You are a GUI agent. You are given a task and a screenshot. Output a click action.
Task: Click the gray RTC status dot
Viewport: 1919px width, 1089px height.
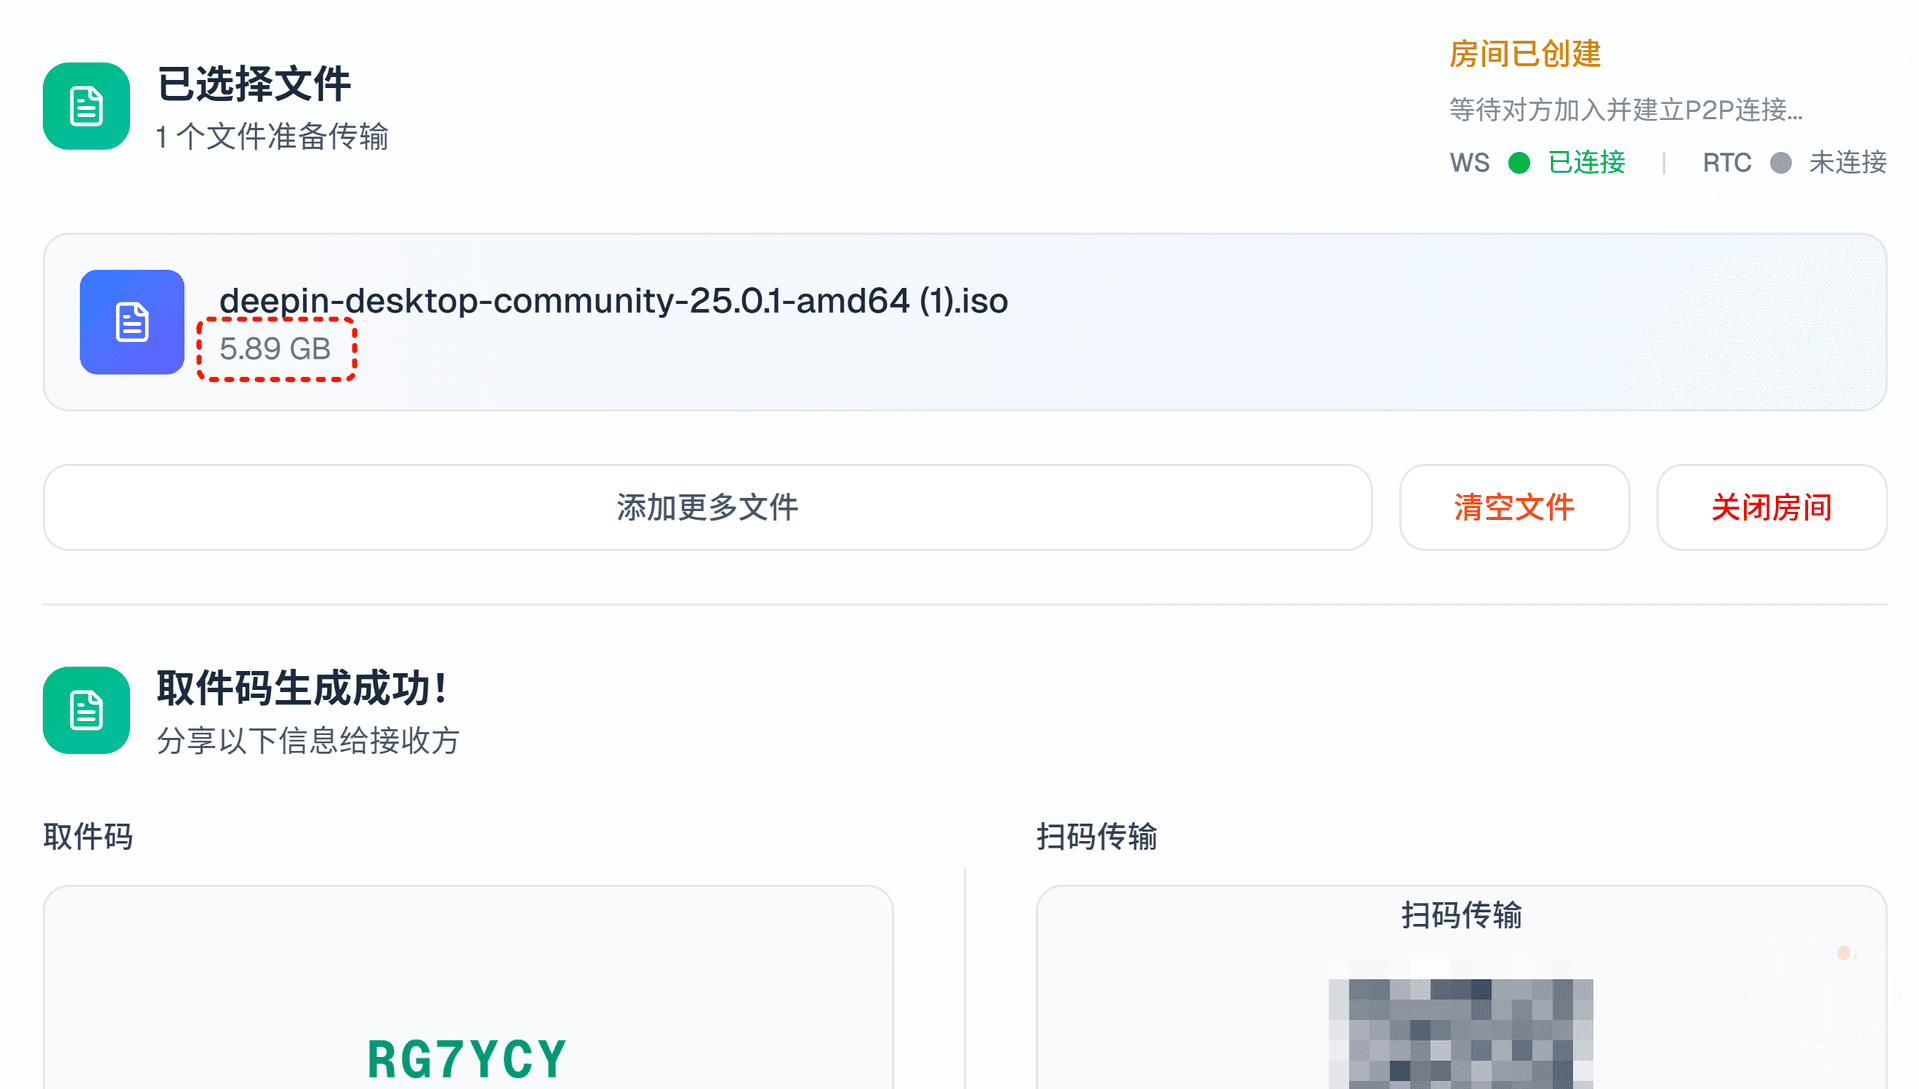tap(1780, 163)
